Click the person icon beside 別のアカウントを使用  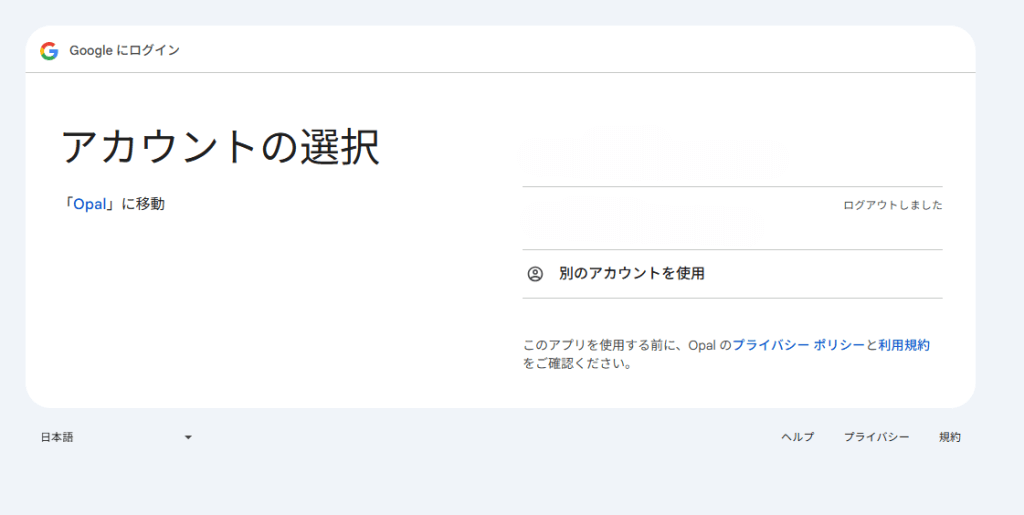535,274
